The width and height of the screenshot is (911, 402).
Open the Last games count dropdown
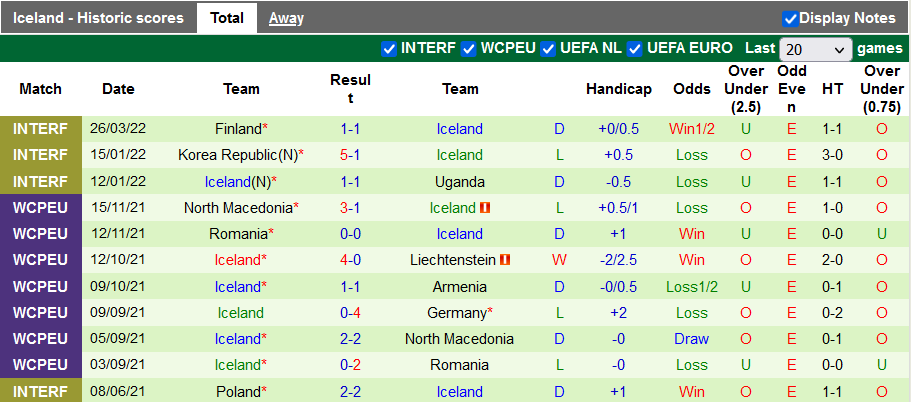[x=816, y=49]
